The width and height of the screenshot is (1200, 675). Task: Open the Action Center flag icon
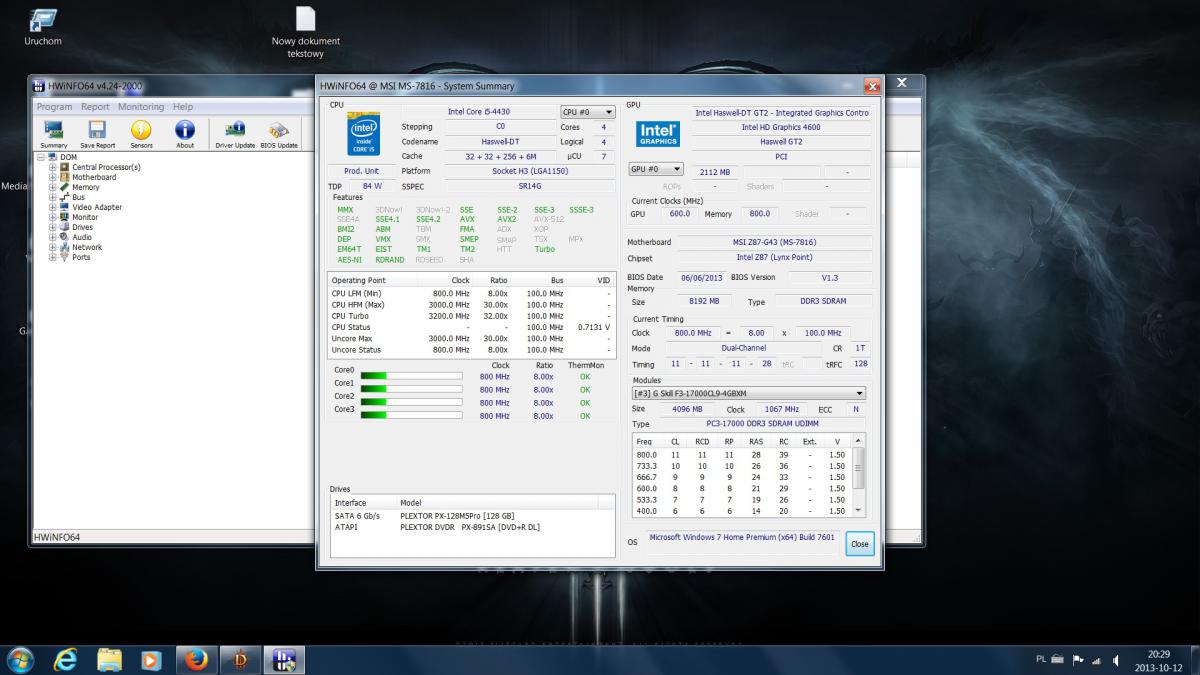tap(1078, 660)
